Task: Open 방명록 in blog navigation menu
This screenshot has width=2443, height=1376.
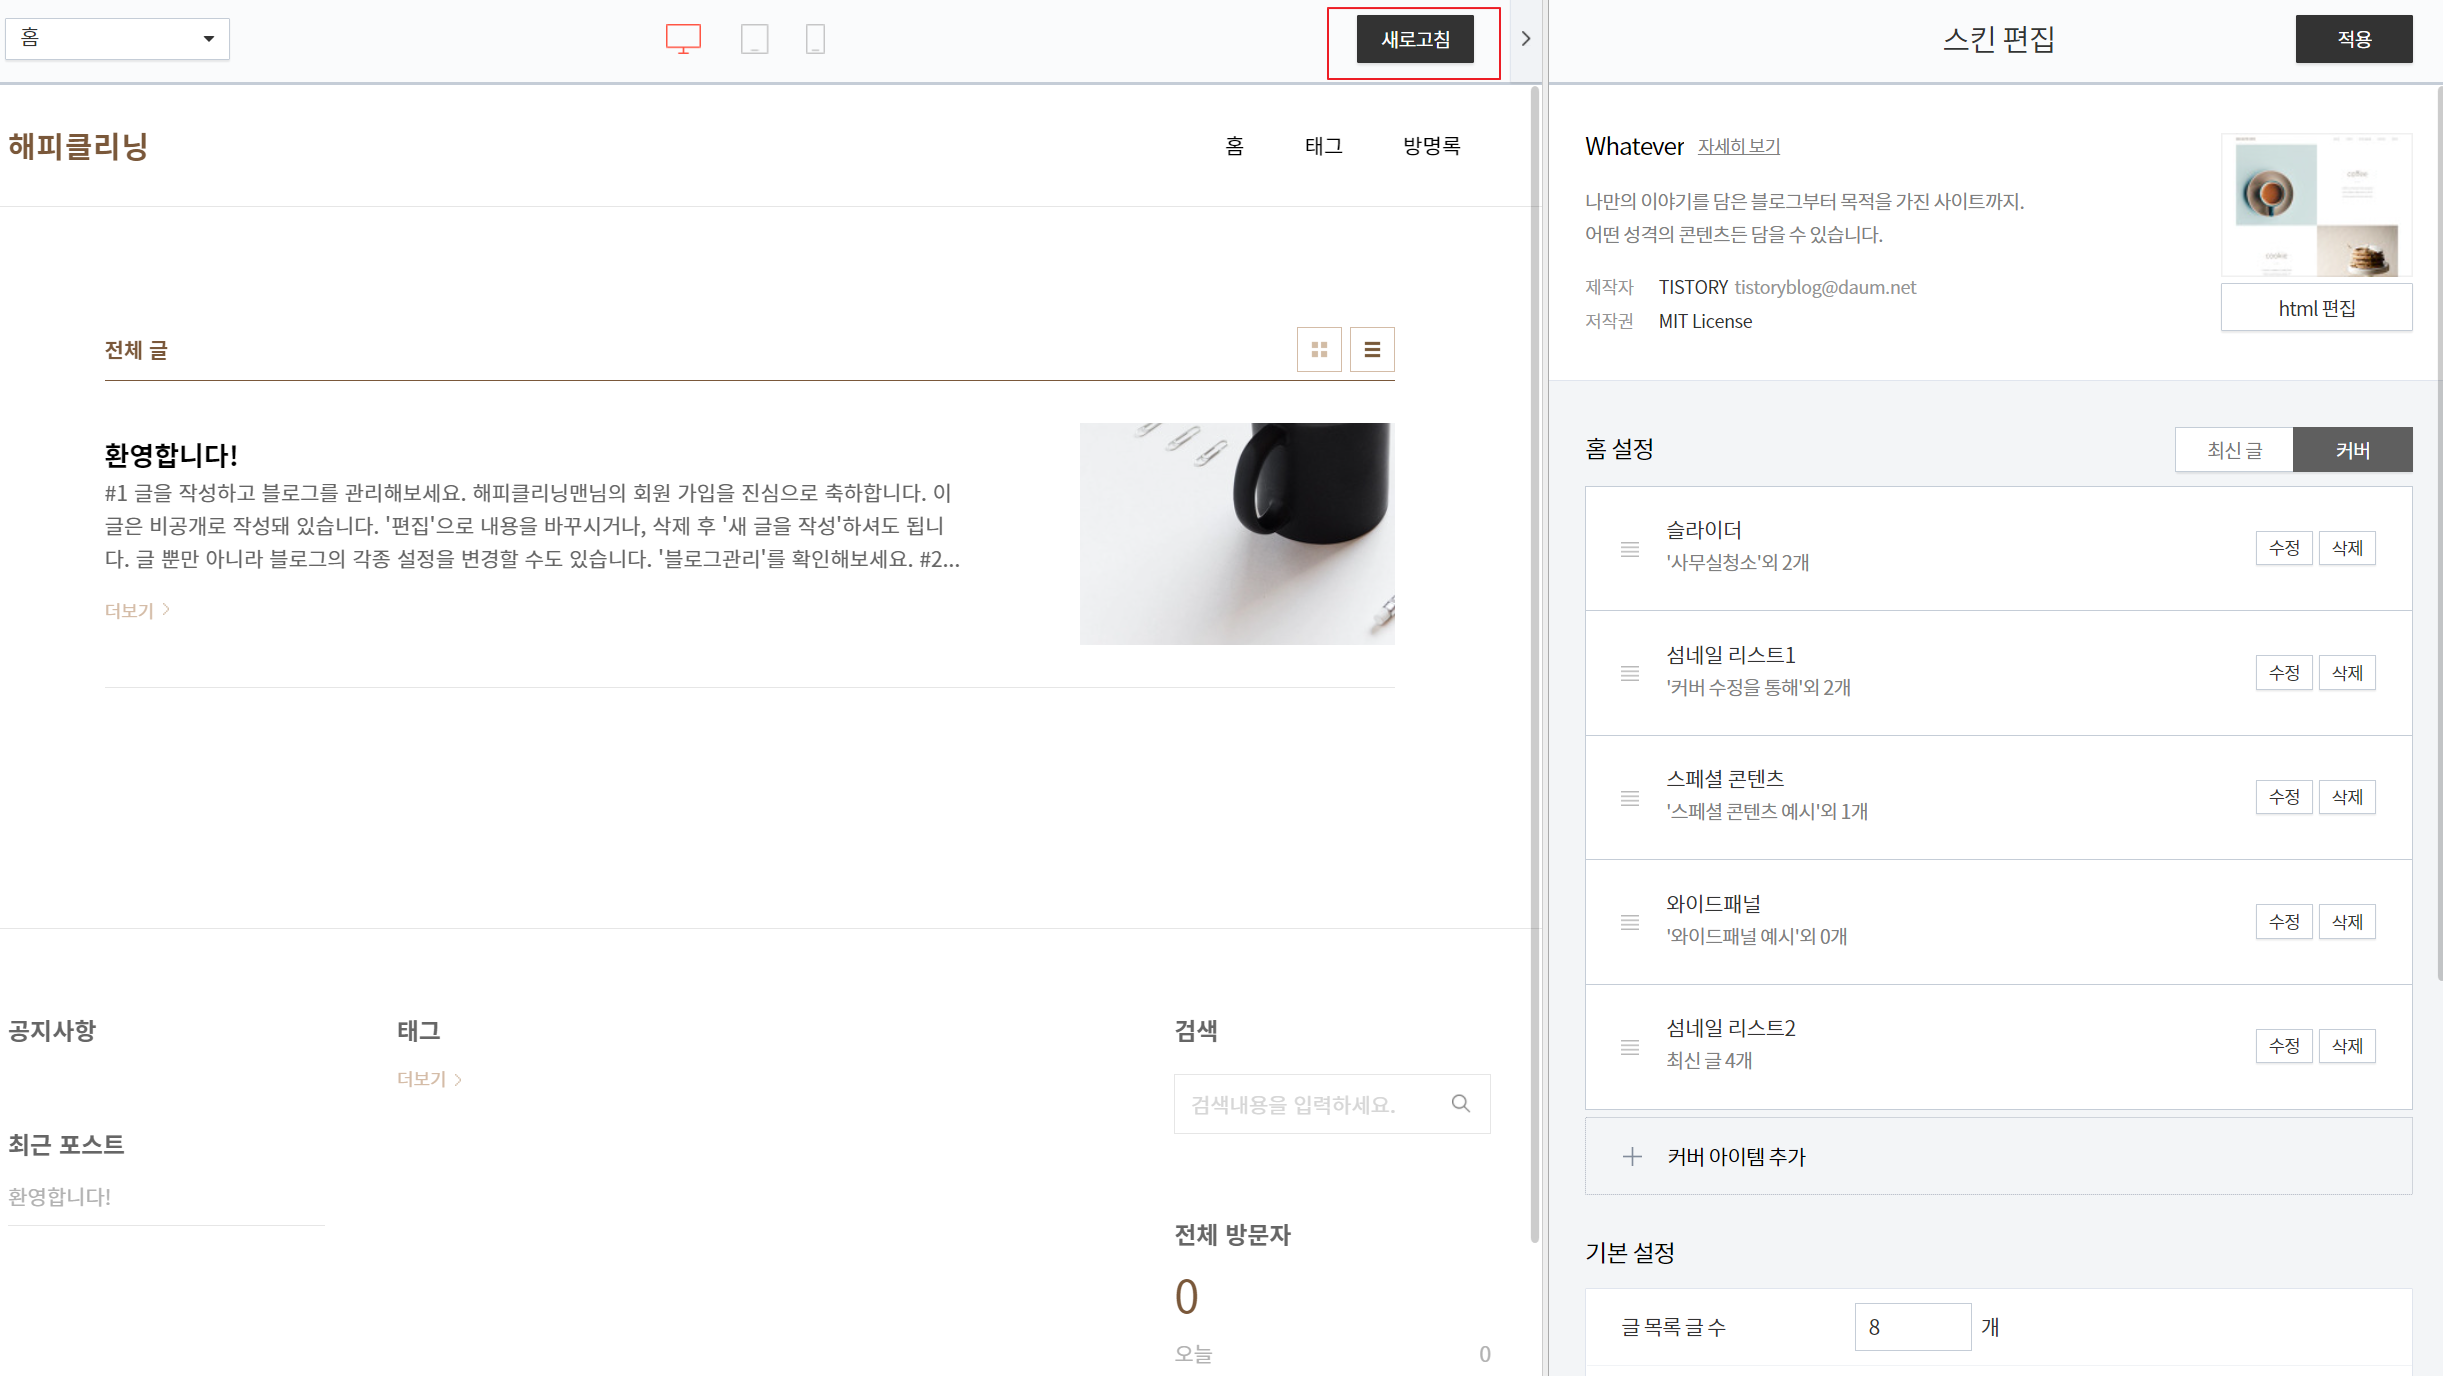Action: pyautogui.click(x=1431, y=146)
